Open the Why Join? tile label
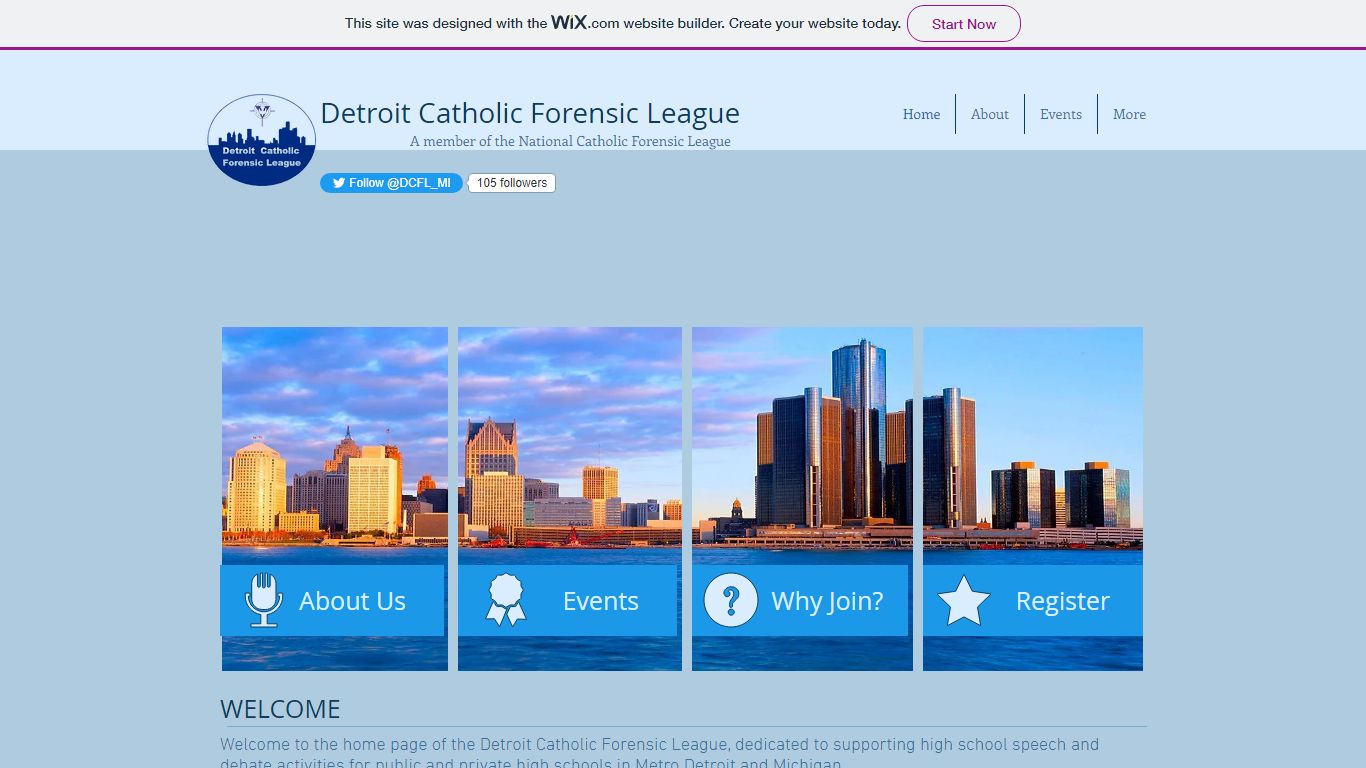This screenshot has width=1366, height=768. click(x=827, y=601)
